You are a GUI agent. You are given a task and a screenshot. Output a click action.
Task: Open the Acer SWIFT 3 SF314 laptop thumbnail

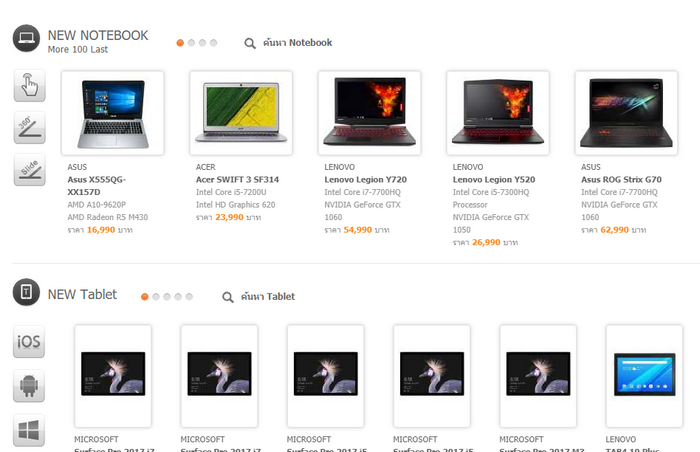click(x=241, y=113)
